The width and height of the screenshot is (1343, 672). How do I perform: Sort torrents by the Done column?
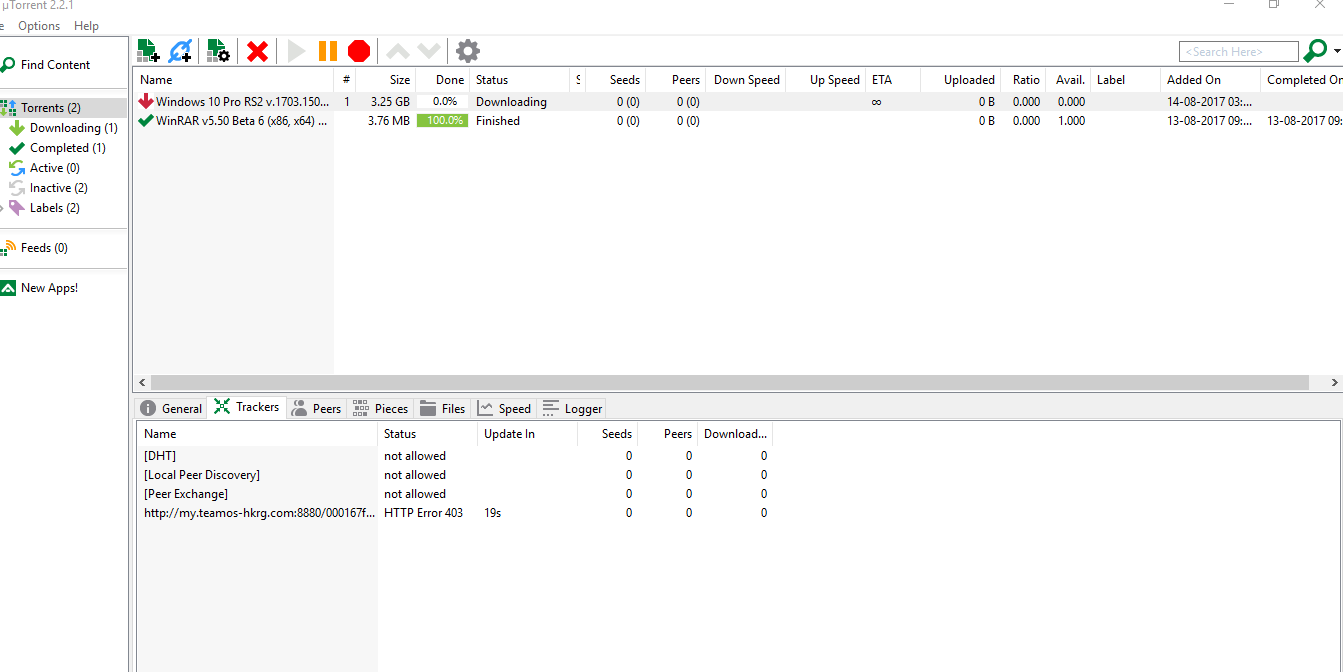pos(442,80)
